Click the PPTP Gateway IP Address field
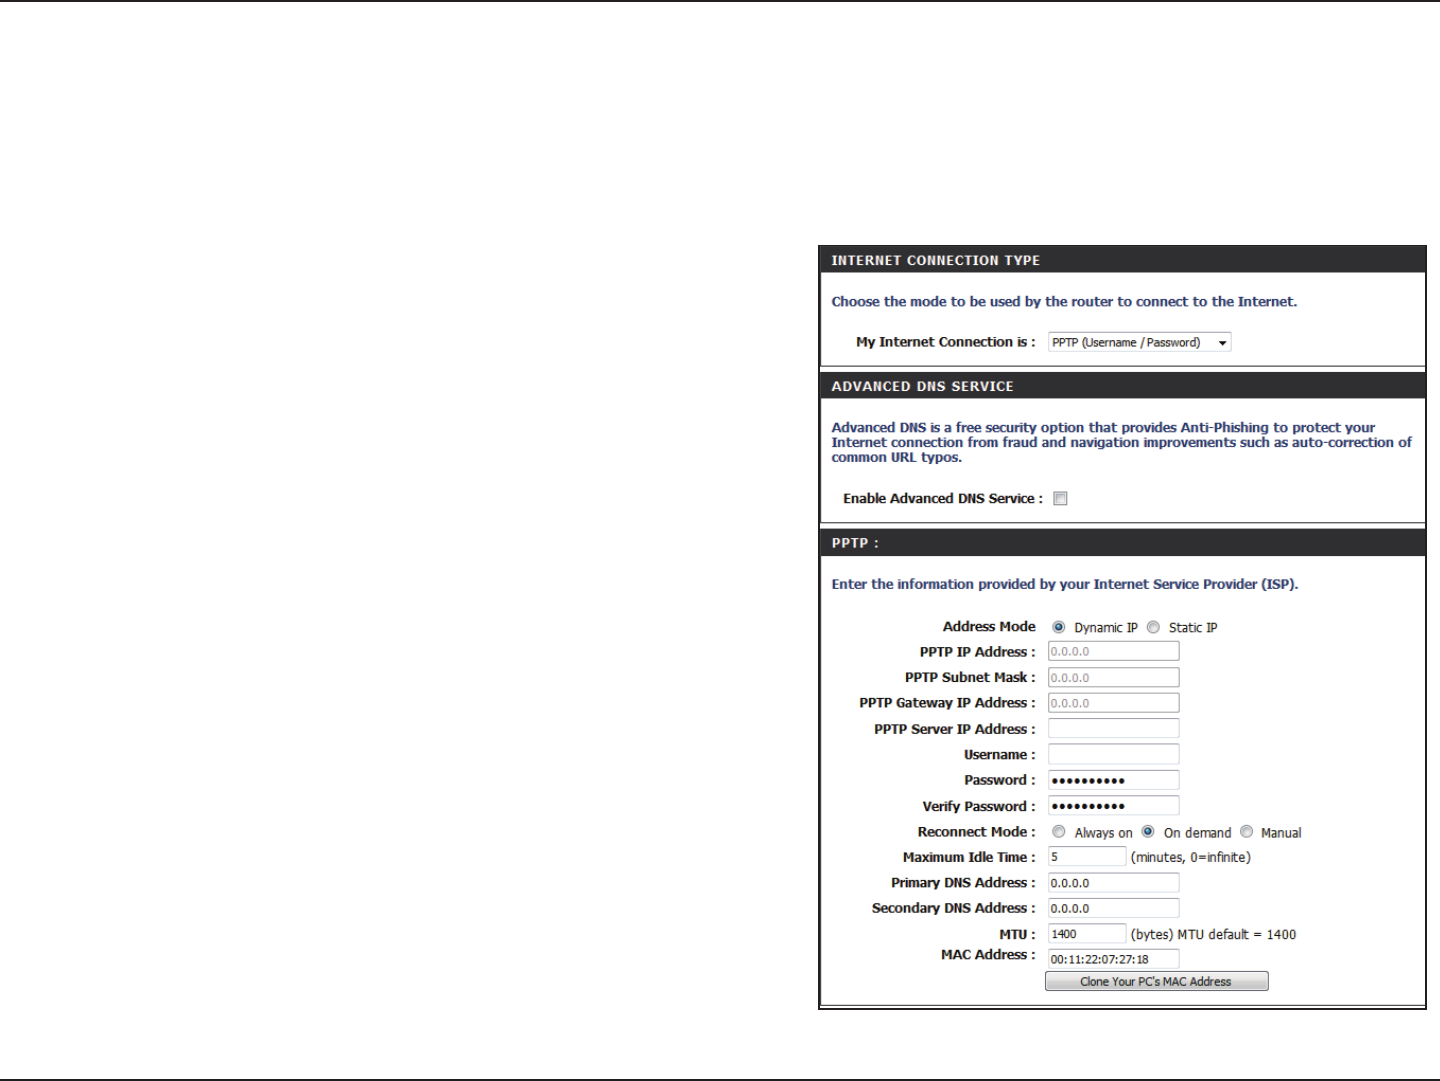The image size is (1440, 1081). pyautogui.click(x=1113, y=703)
